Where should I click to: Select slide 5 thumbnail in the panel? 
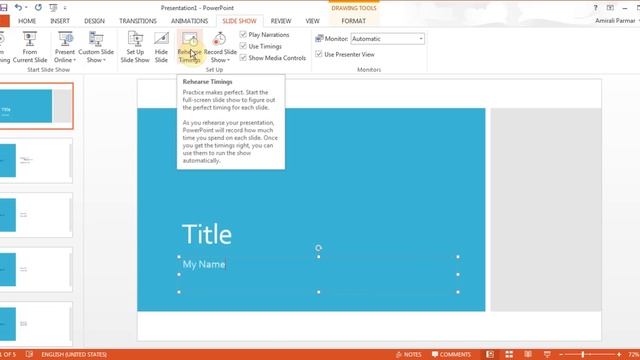tap(36, 324)
